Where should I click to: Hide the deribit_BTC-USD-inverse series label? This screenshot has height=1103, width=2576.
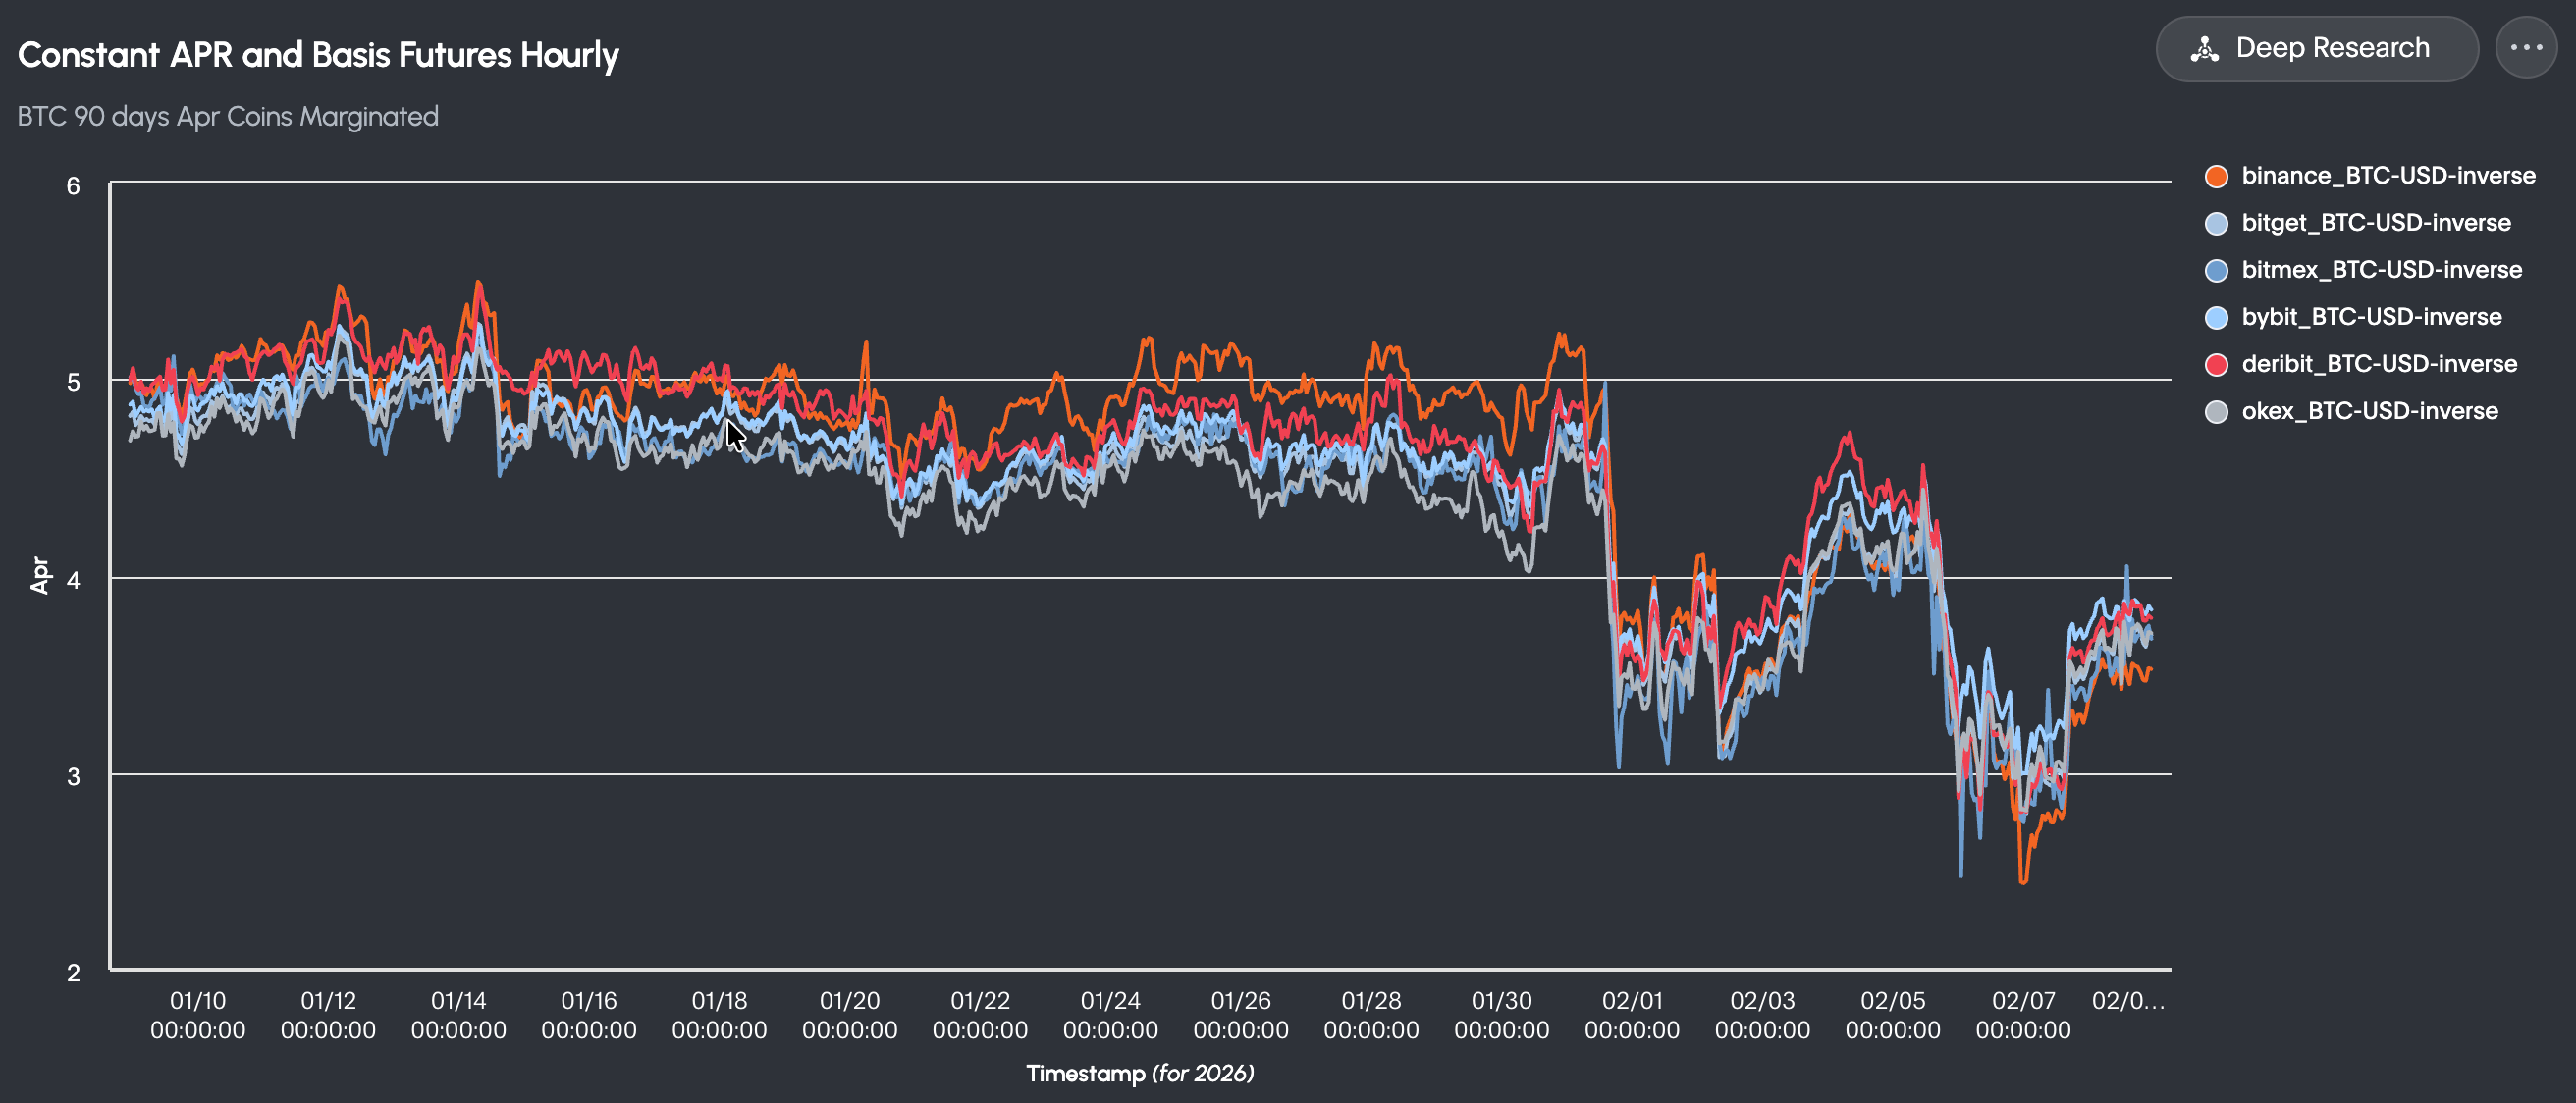tap(2379, 364)
